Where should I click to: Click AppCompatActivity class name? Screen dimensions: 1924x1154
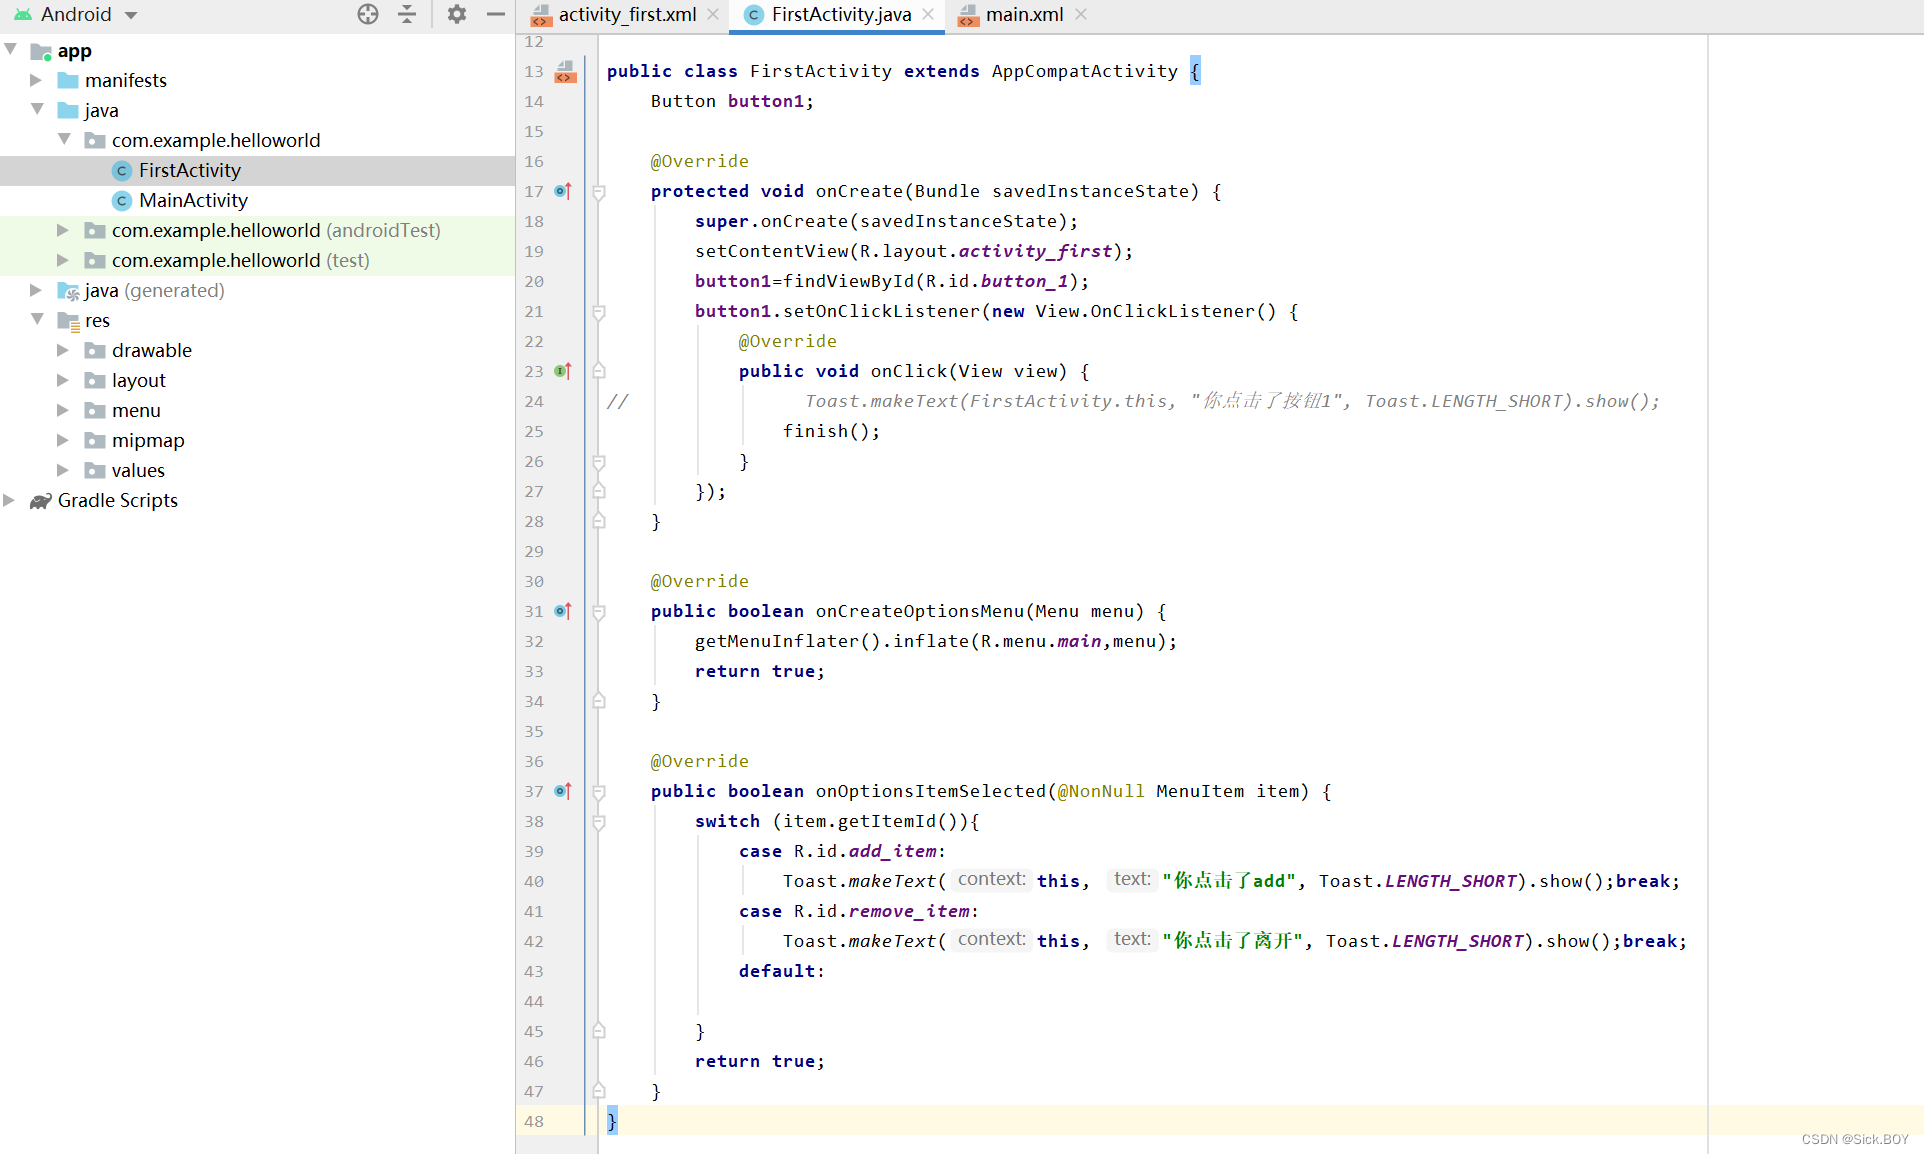click(x=1085, y=71)
